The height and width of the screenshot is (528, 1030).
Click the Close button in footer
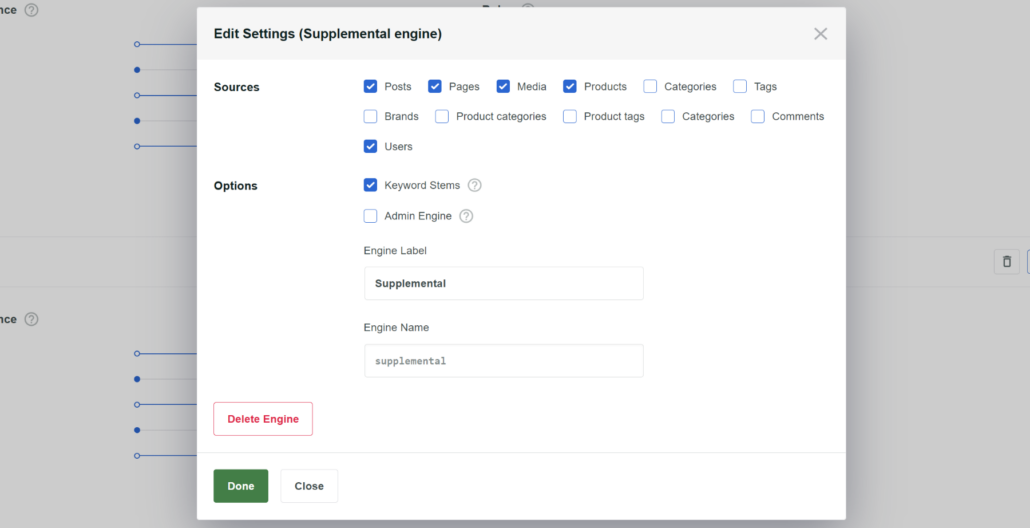coord(309,486)
